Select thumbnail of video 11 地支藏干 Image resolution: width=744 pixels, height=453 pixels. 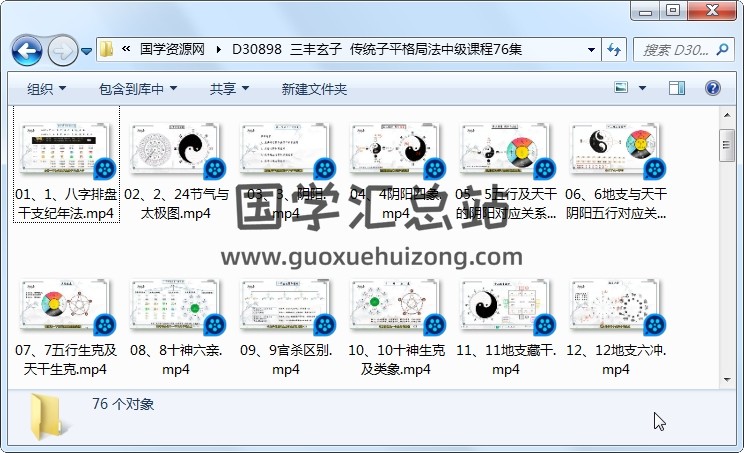[505, 305]
